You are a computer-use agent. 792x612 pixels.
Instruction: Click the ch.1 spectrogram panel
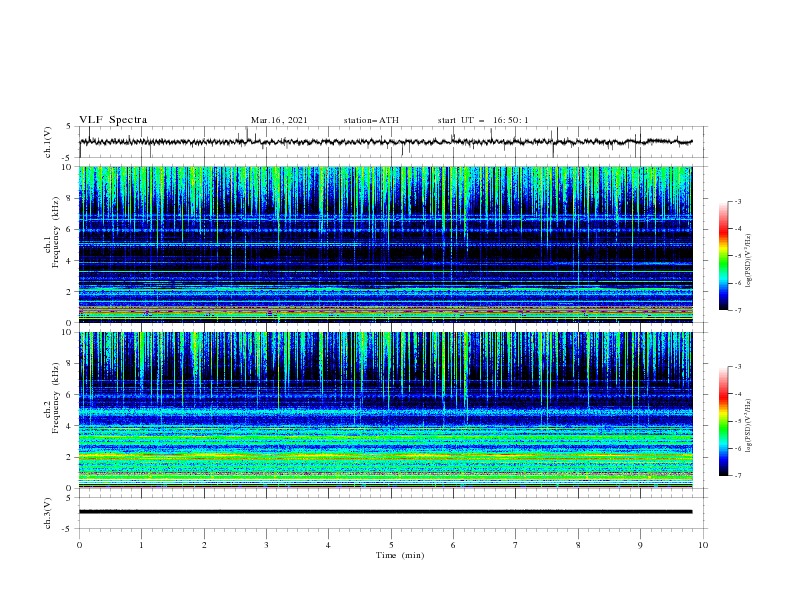(385, 244)
